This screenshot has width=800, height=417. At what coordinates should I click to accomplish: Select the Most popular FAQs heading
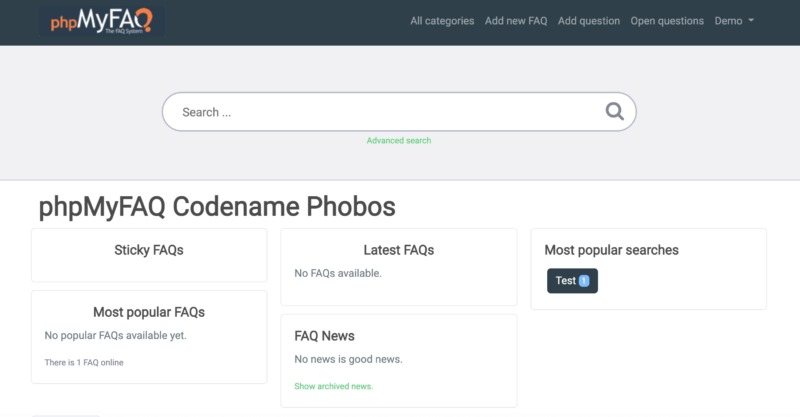point(149,312)
